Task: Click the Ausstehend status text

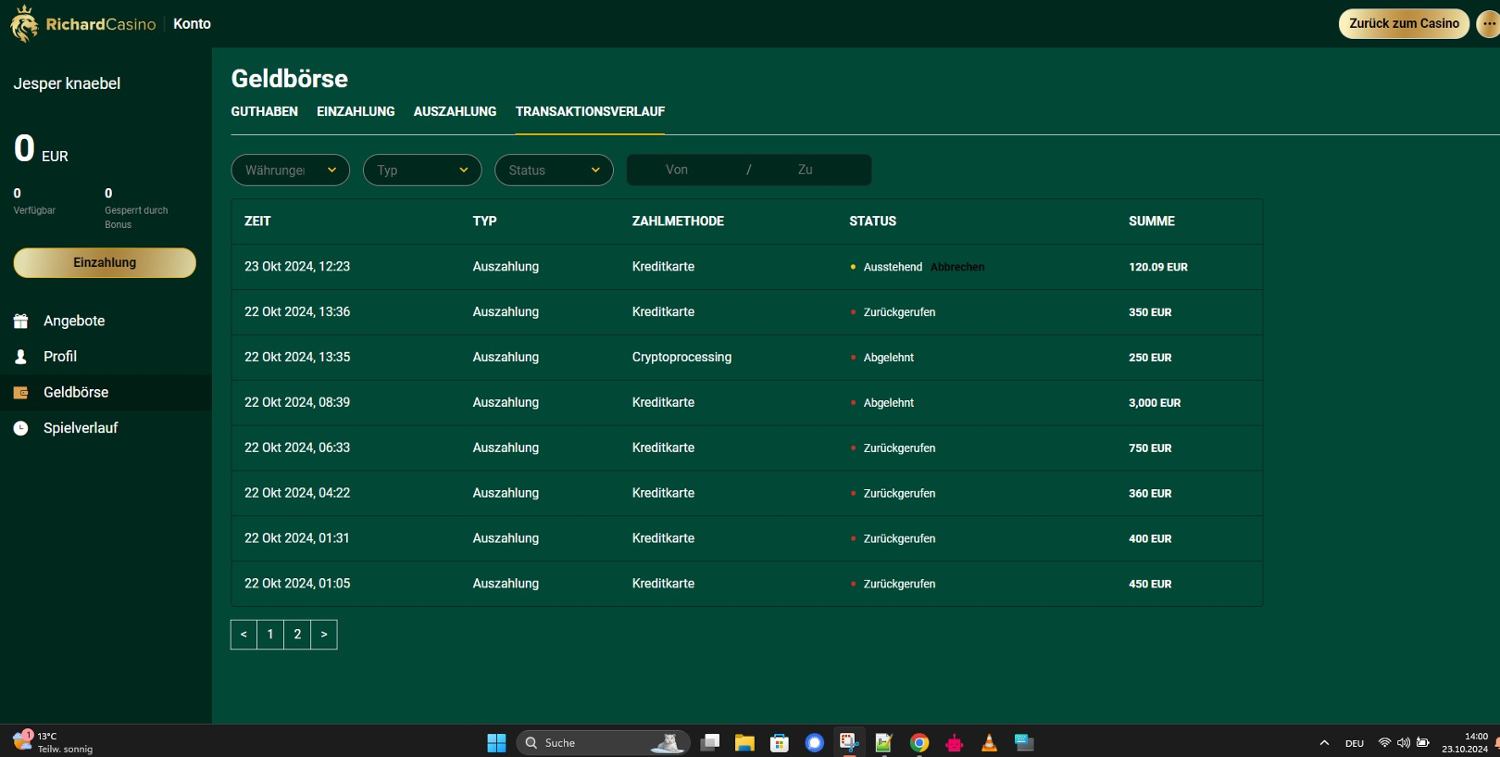Action: [x=893, y=267]
